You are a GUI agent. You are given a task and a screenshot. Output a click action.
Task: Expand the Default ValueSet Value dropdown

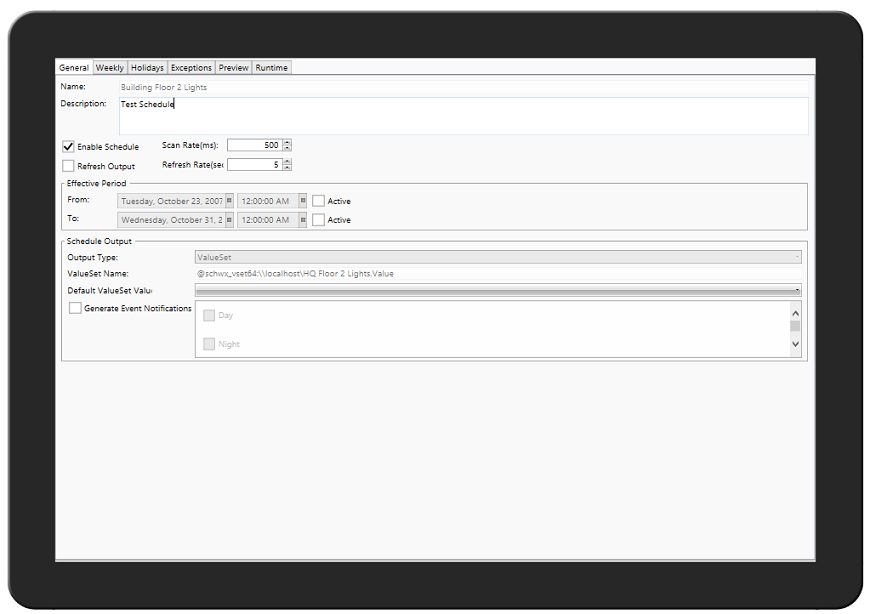pyautogui.click(x=797, y=290)
